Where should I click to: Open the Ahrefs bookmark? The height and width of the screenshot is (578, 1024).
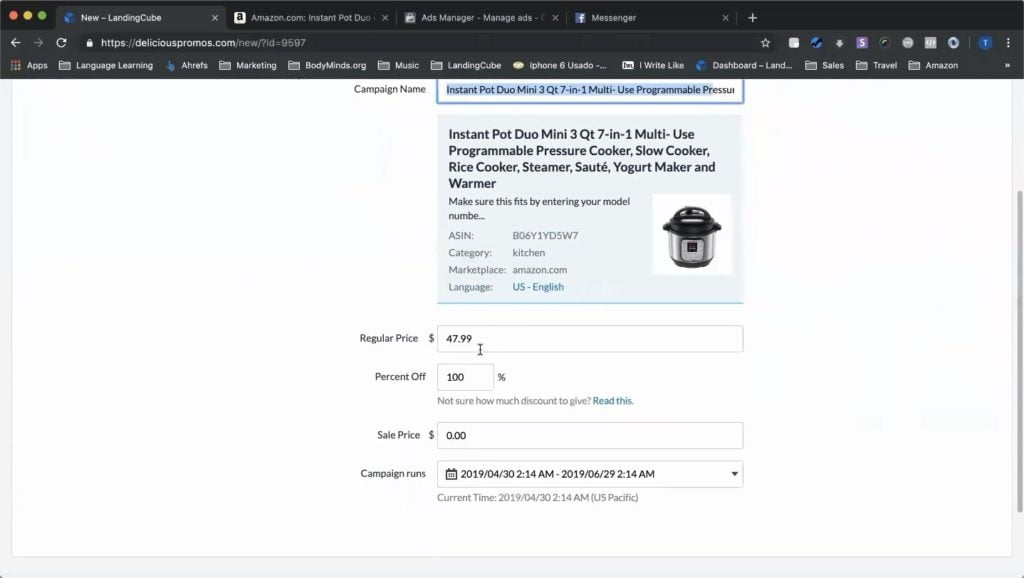(x=187, y=65)
